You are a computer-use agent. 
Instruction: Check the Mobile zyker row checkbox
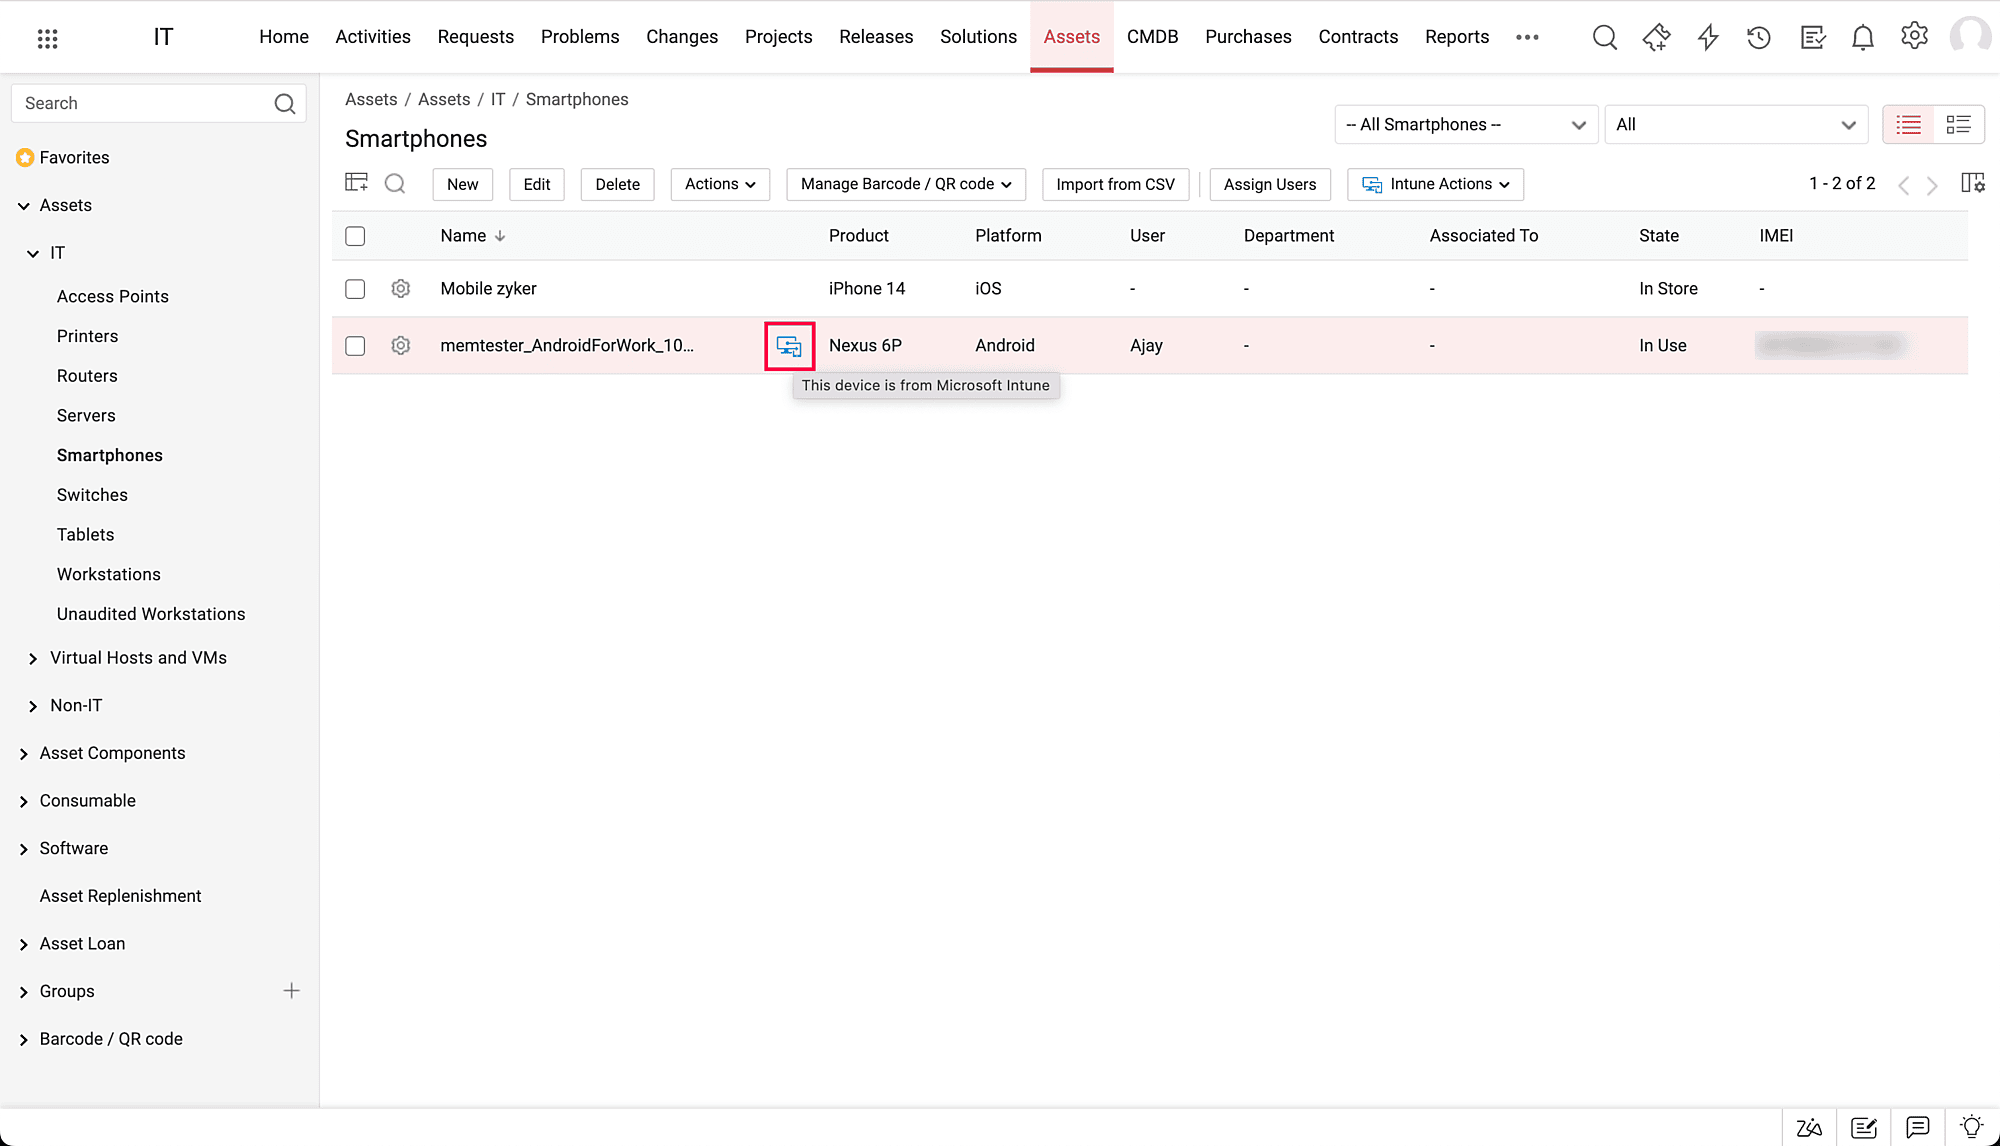[x=355, y=289]
